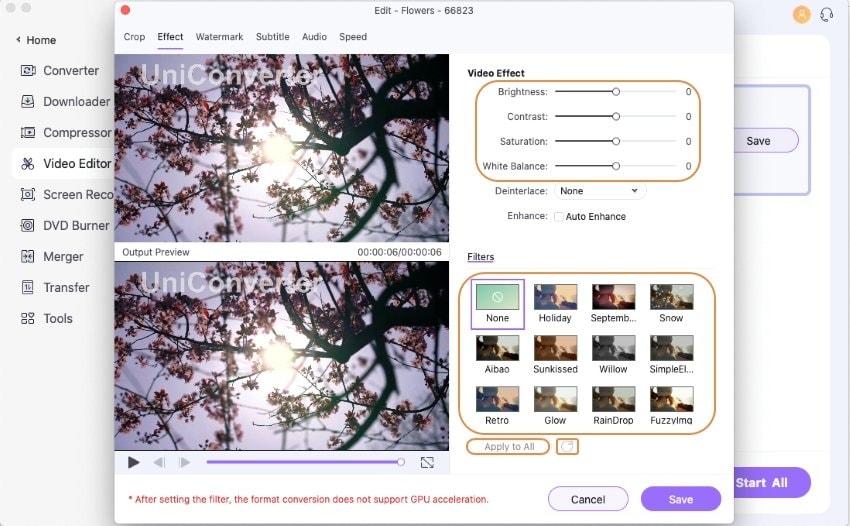Enable the Auto Enhance checkbox
The height and width of the screenshot is (526, 850).
[558, 217]
